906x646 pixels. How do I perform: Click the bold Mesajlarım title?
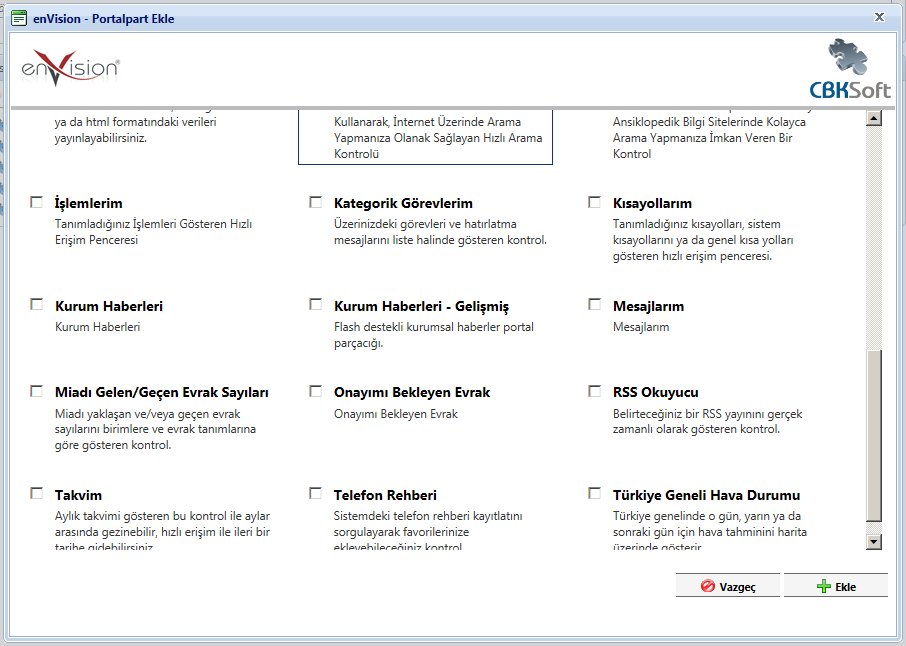(x=648, y=306)
